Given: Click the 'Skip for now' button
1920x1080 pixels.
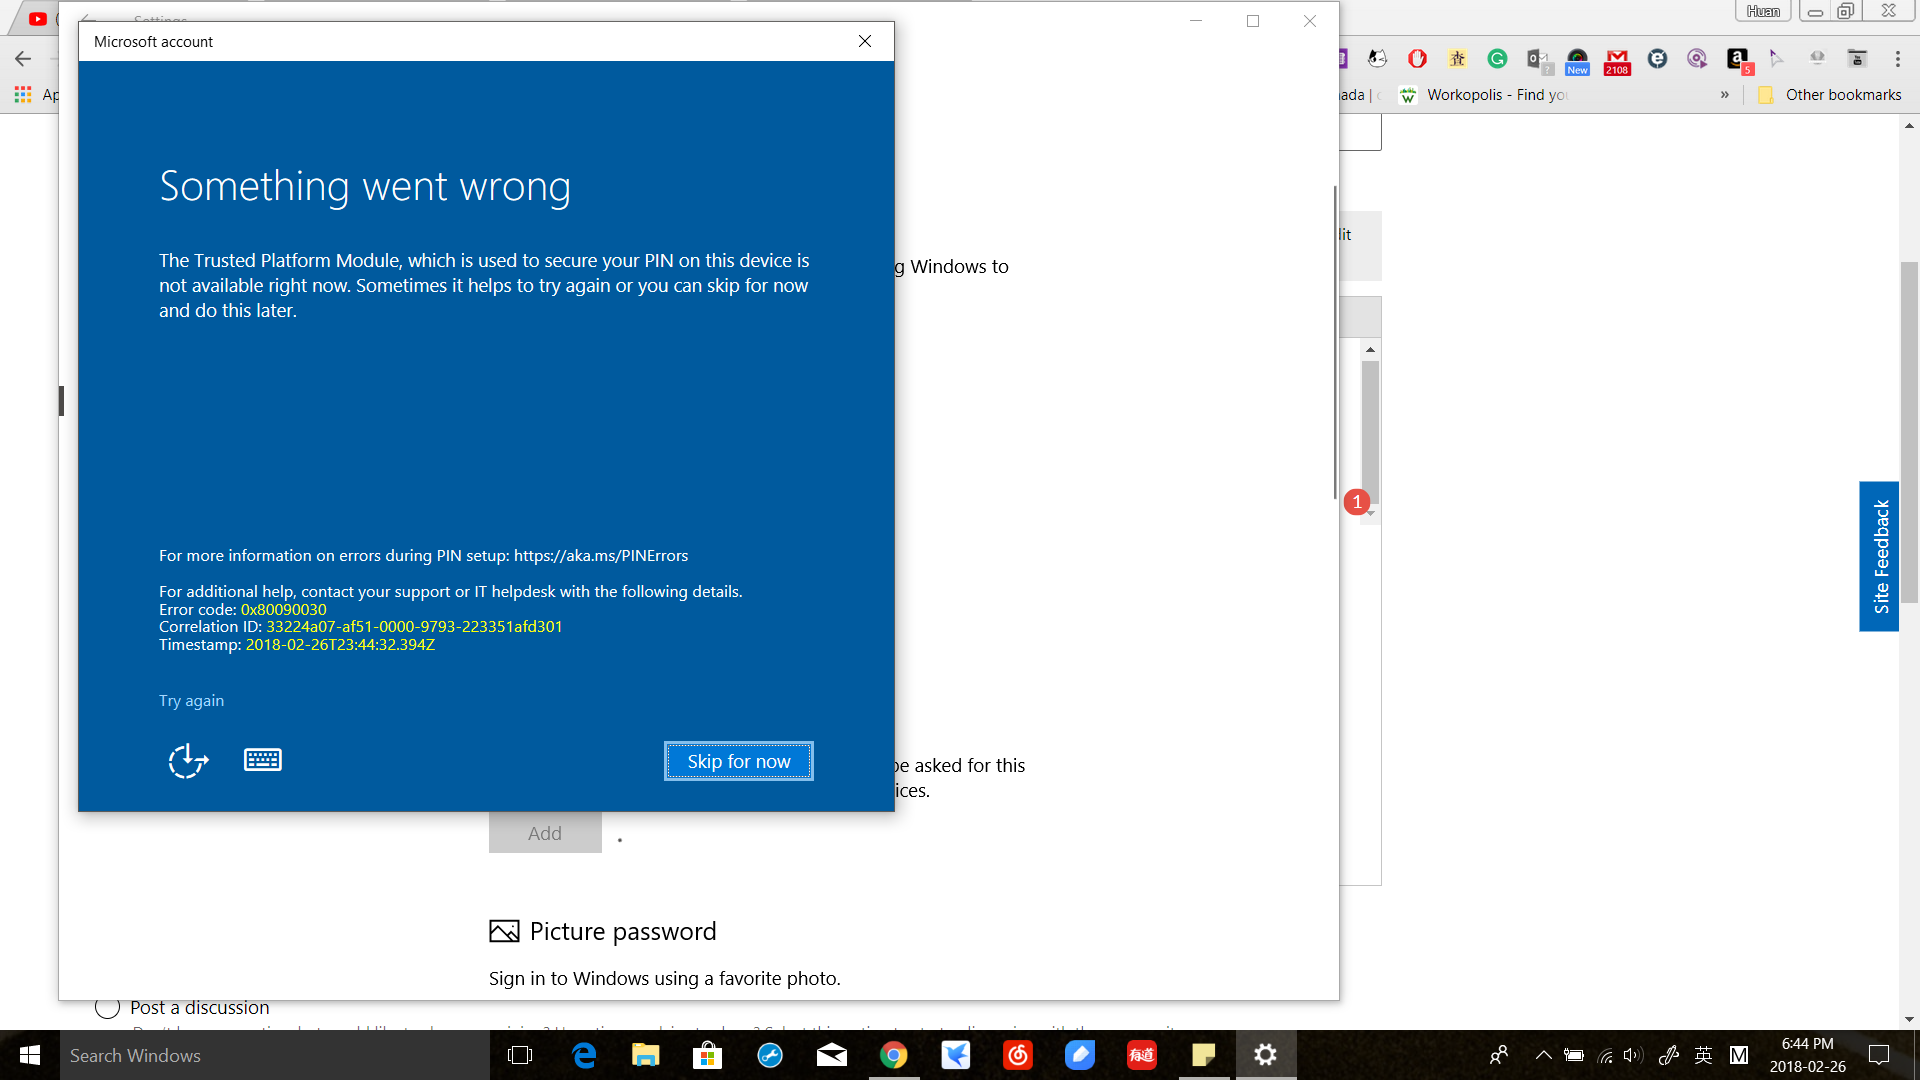Looking at the screenshot, I should (x=738, y=761).
